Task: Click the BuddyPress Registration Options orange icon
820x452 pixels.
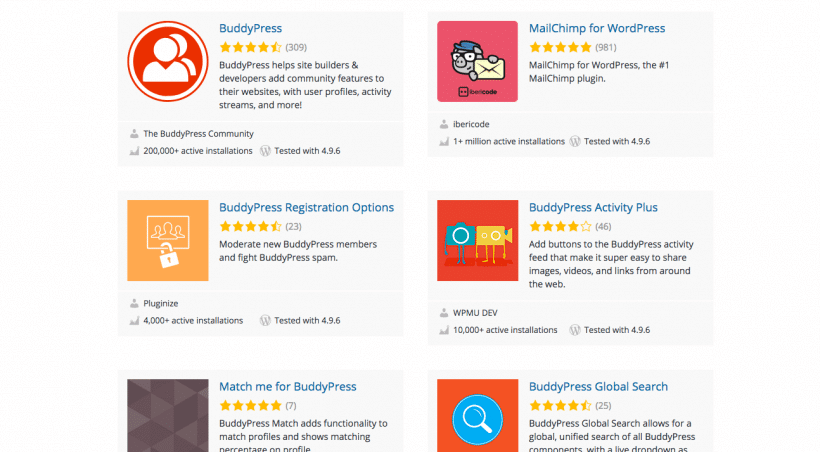Action: 168,240
